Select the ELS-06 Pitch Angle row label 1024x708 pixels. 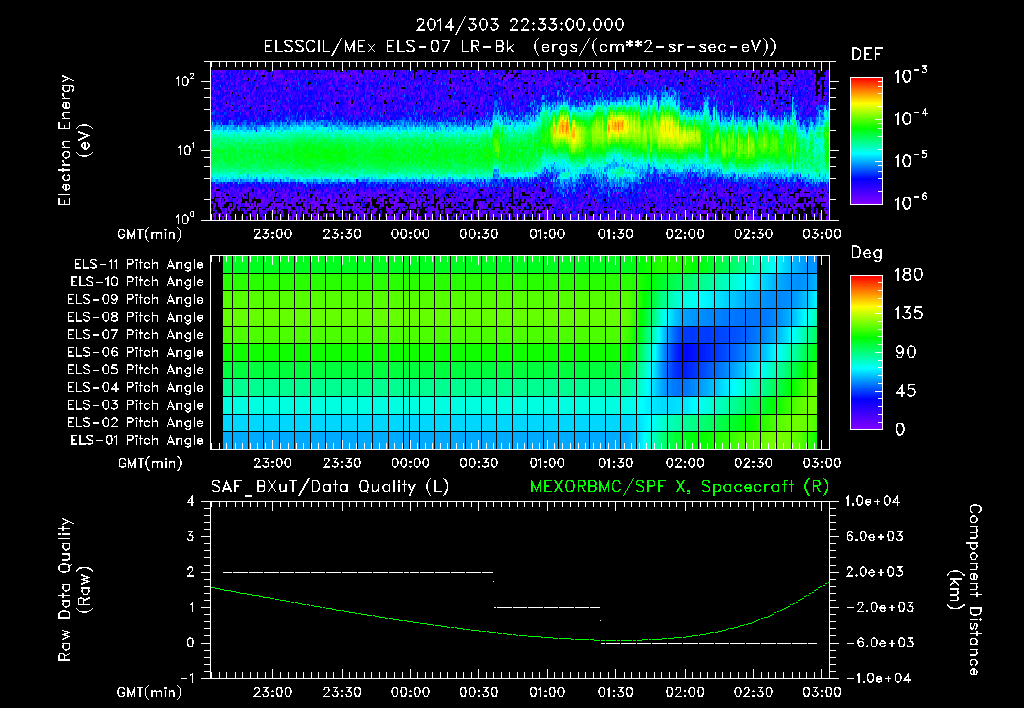[135, 353]
